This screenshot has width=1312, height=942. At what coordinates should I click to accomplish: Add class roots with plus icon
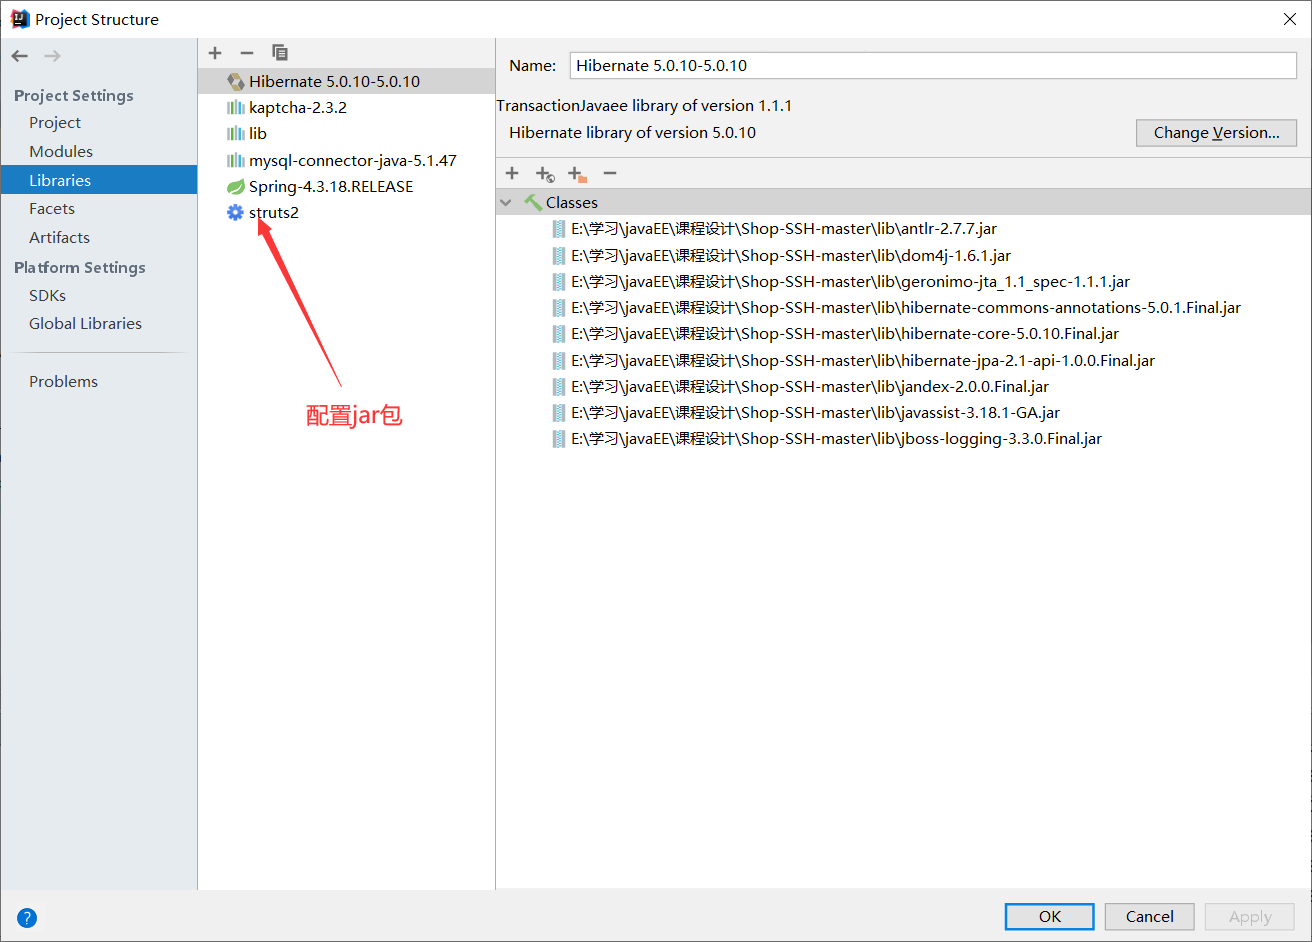[x=512, y=173]
